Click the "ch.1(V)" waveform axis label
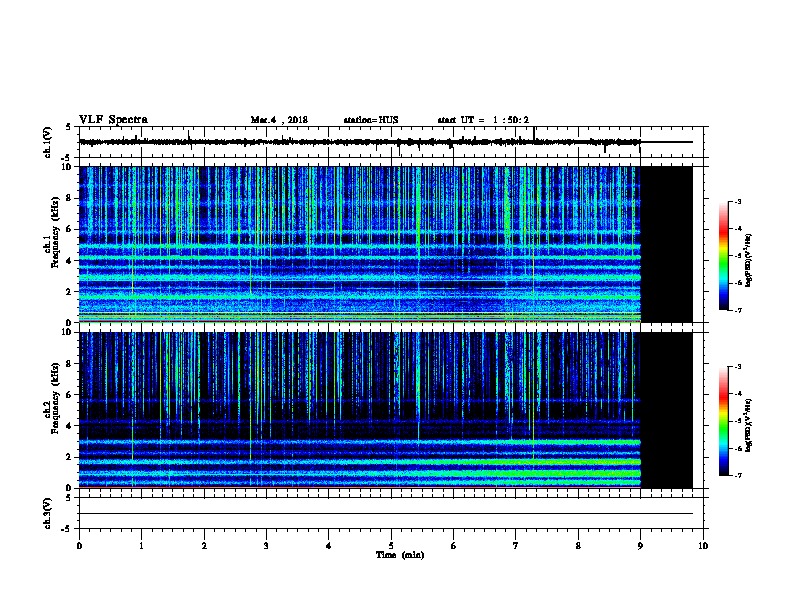Viewport: 792px width, 612px height. [48, 142]
